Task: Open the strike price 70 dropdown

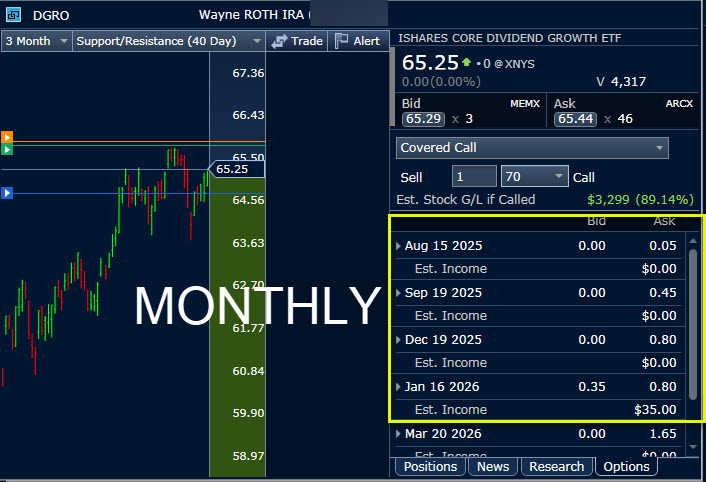Action: click(534, 177)
